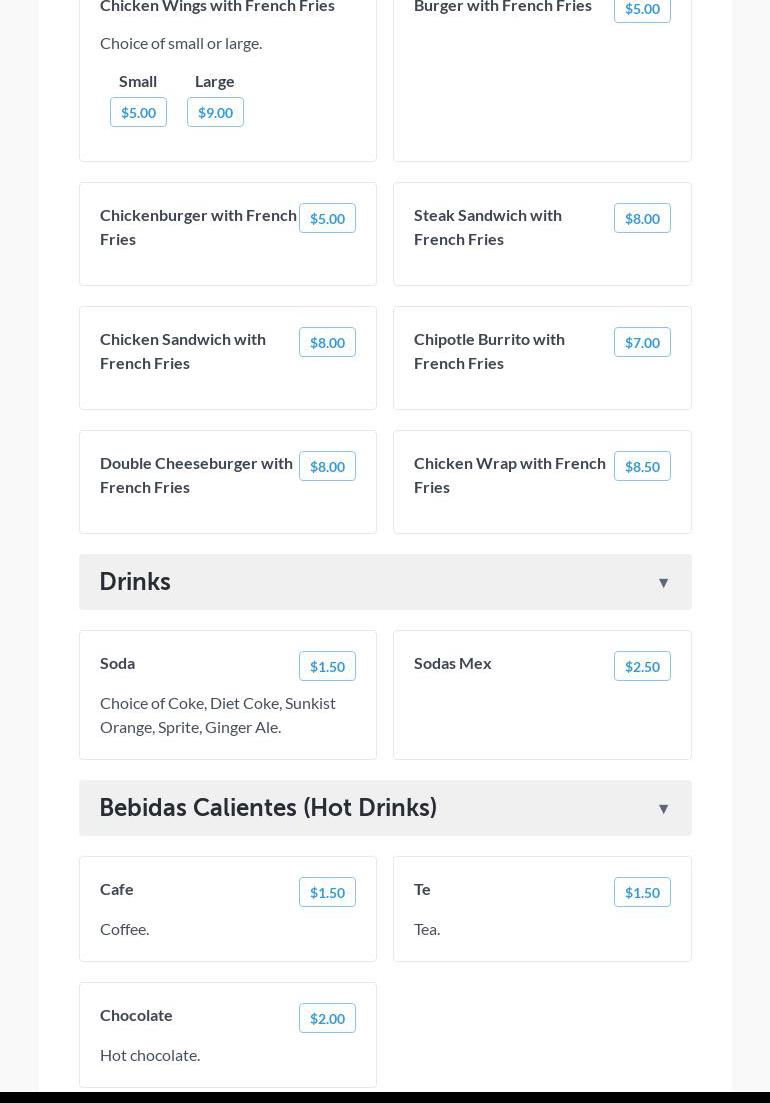
Task: Select the Small $5.00 chicken wings price
Action: click(138, 112)
